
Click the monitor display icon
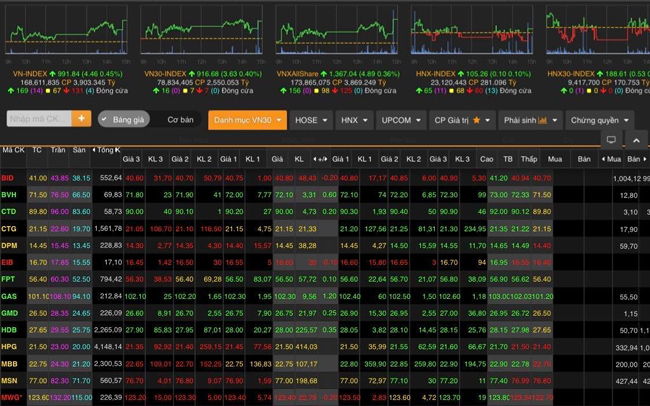(611, 140)
